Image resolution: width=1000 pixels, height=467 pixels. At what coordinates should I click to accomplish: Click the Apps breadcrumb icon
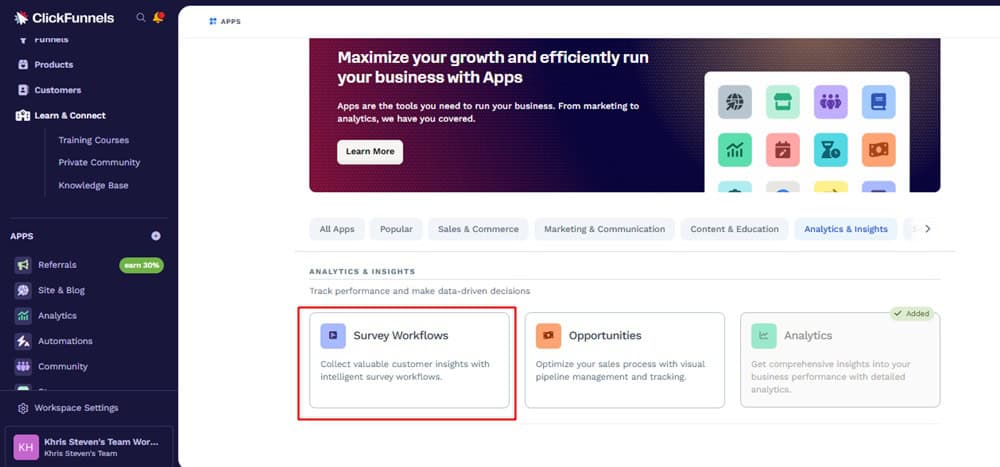coord(213,22)
